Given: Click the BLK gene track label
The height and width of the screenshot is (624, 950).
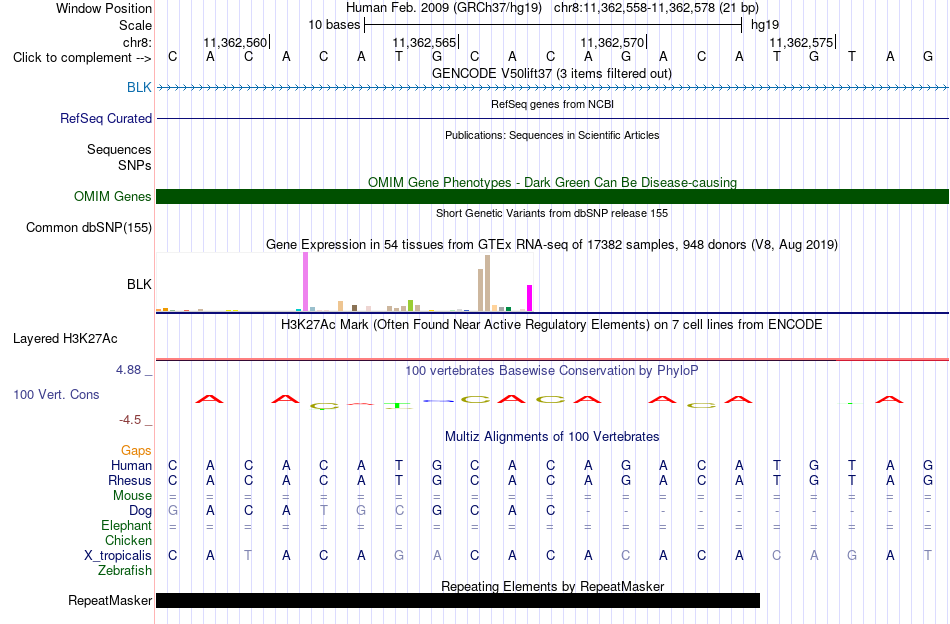Looking at the screenshot, I should point(139,87).
